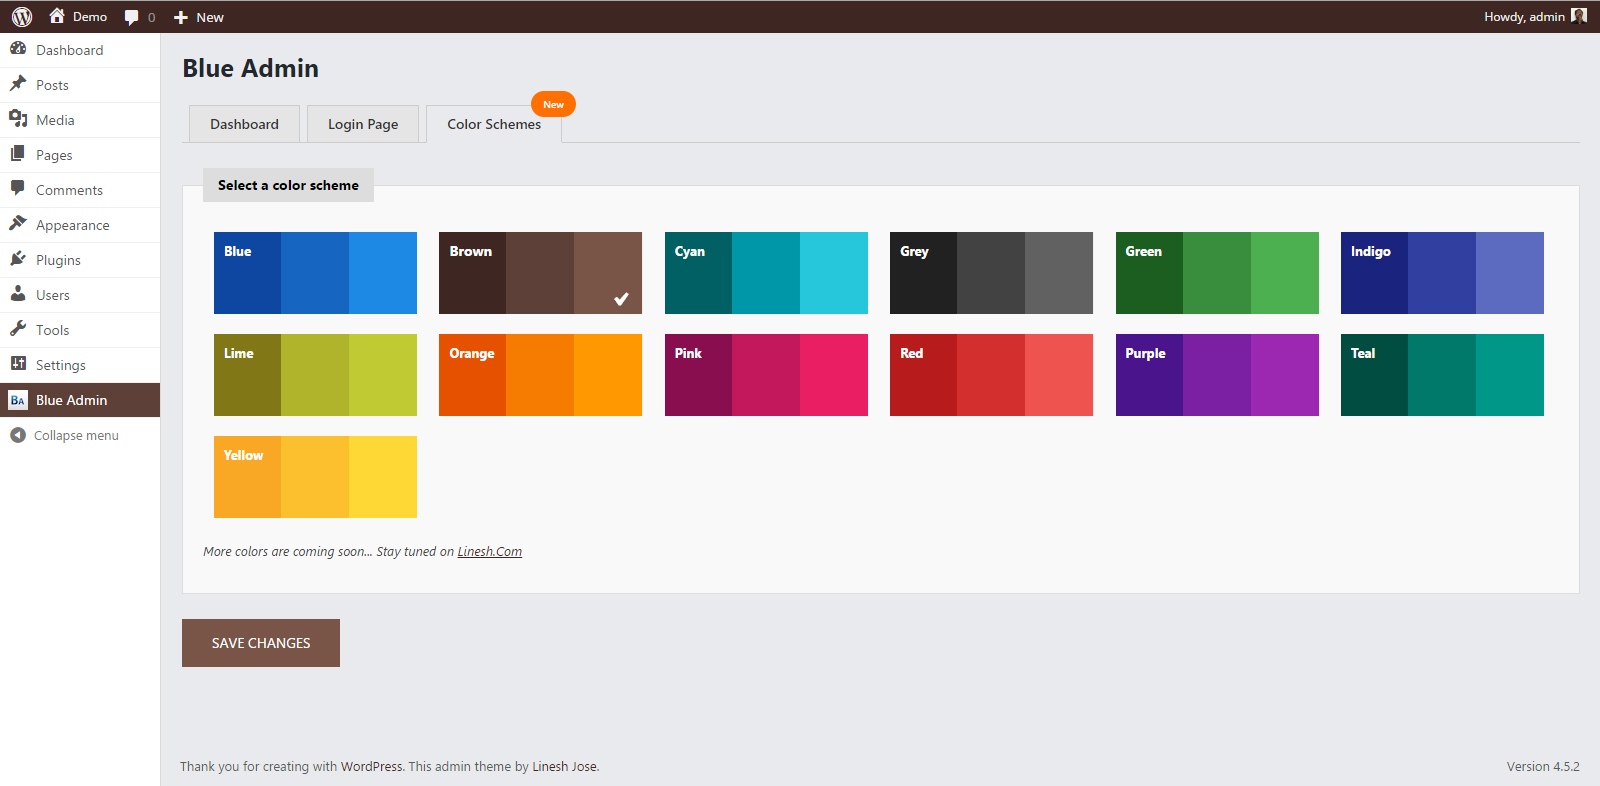The width and height of the screenshot is (1600, 786).
Task: Open Plugins from the sidebar
Action: 58,260
